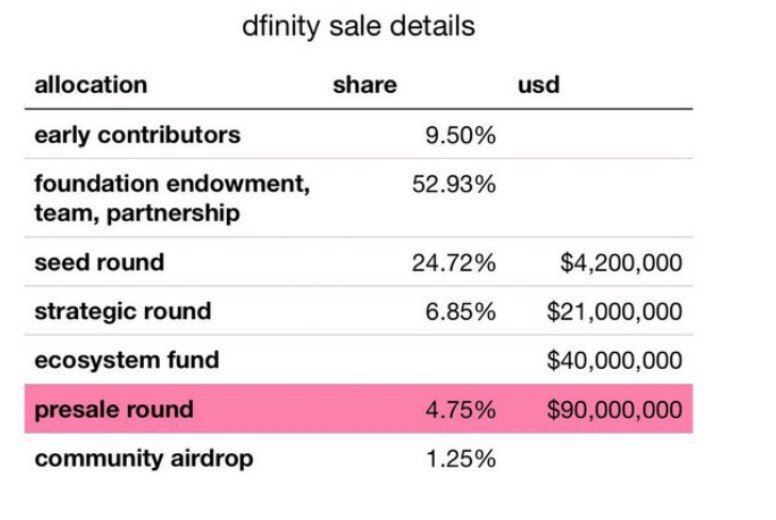Select the $90,000,000 amount
Image resolution: width=776 pixels, height=520 pixels.
[614, 409]
